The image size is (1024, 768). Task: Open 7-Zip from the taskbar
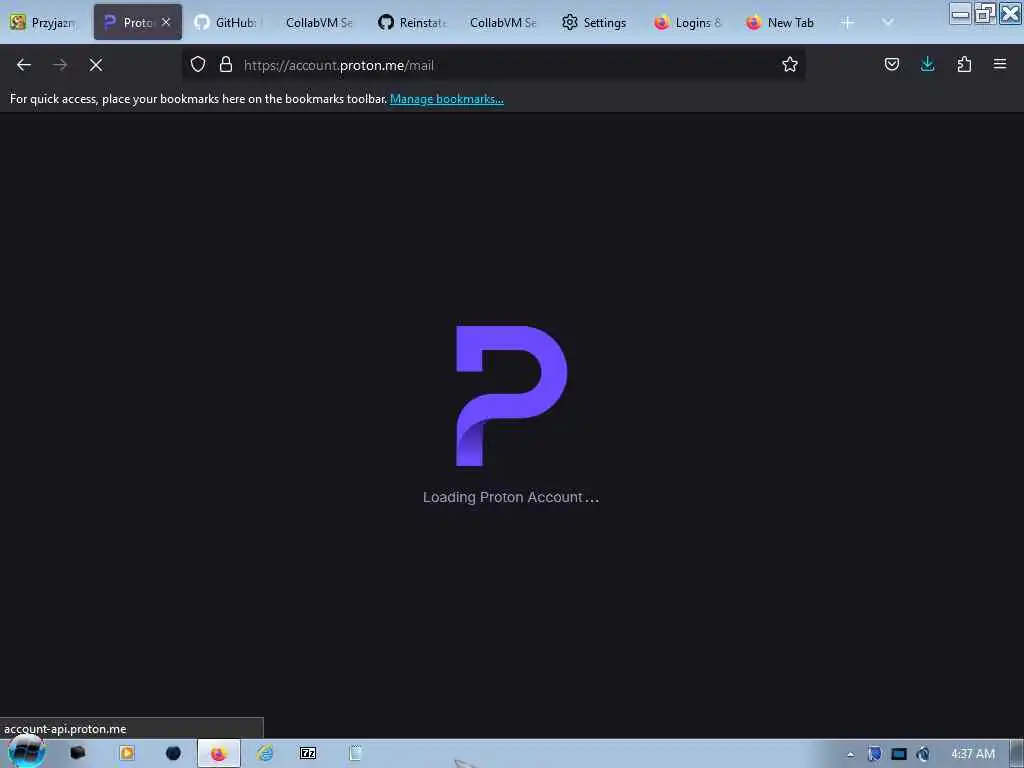pyautogui.click(x=308, y=753)
